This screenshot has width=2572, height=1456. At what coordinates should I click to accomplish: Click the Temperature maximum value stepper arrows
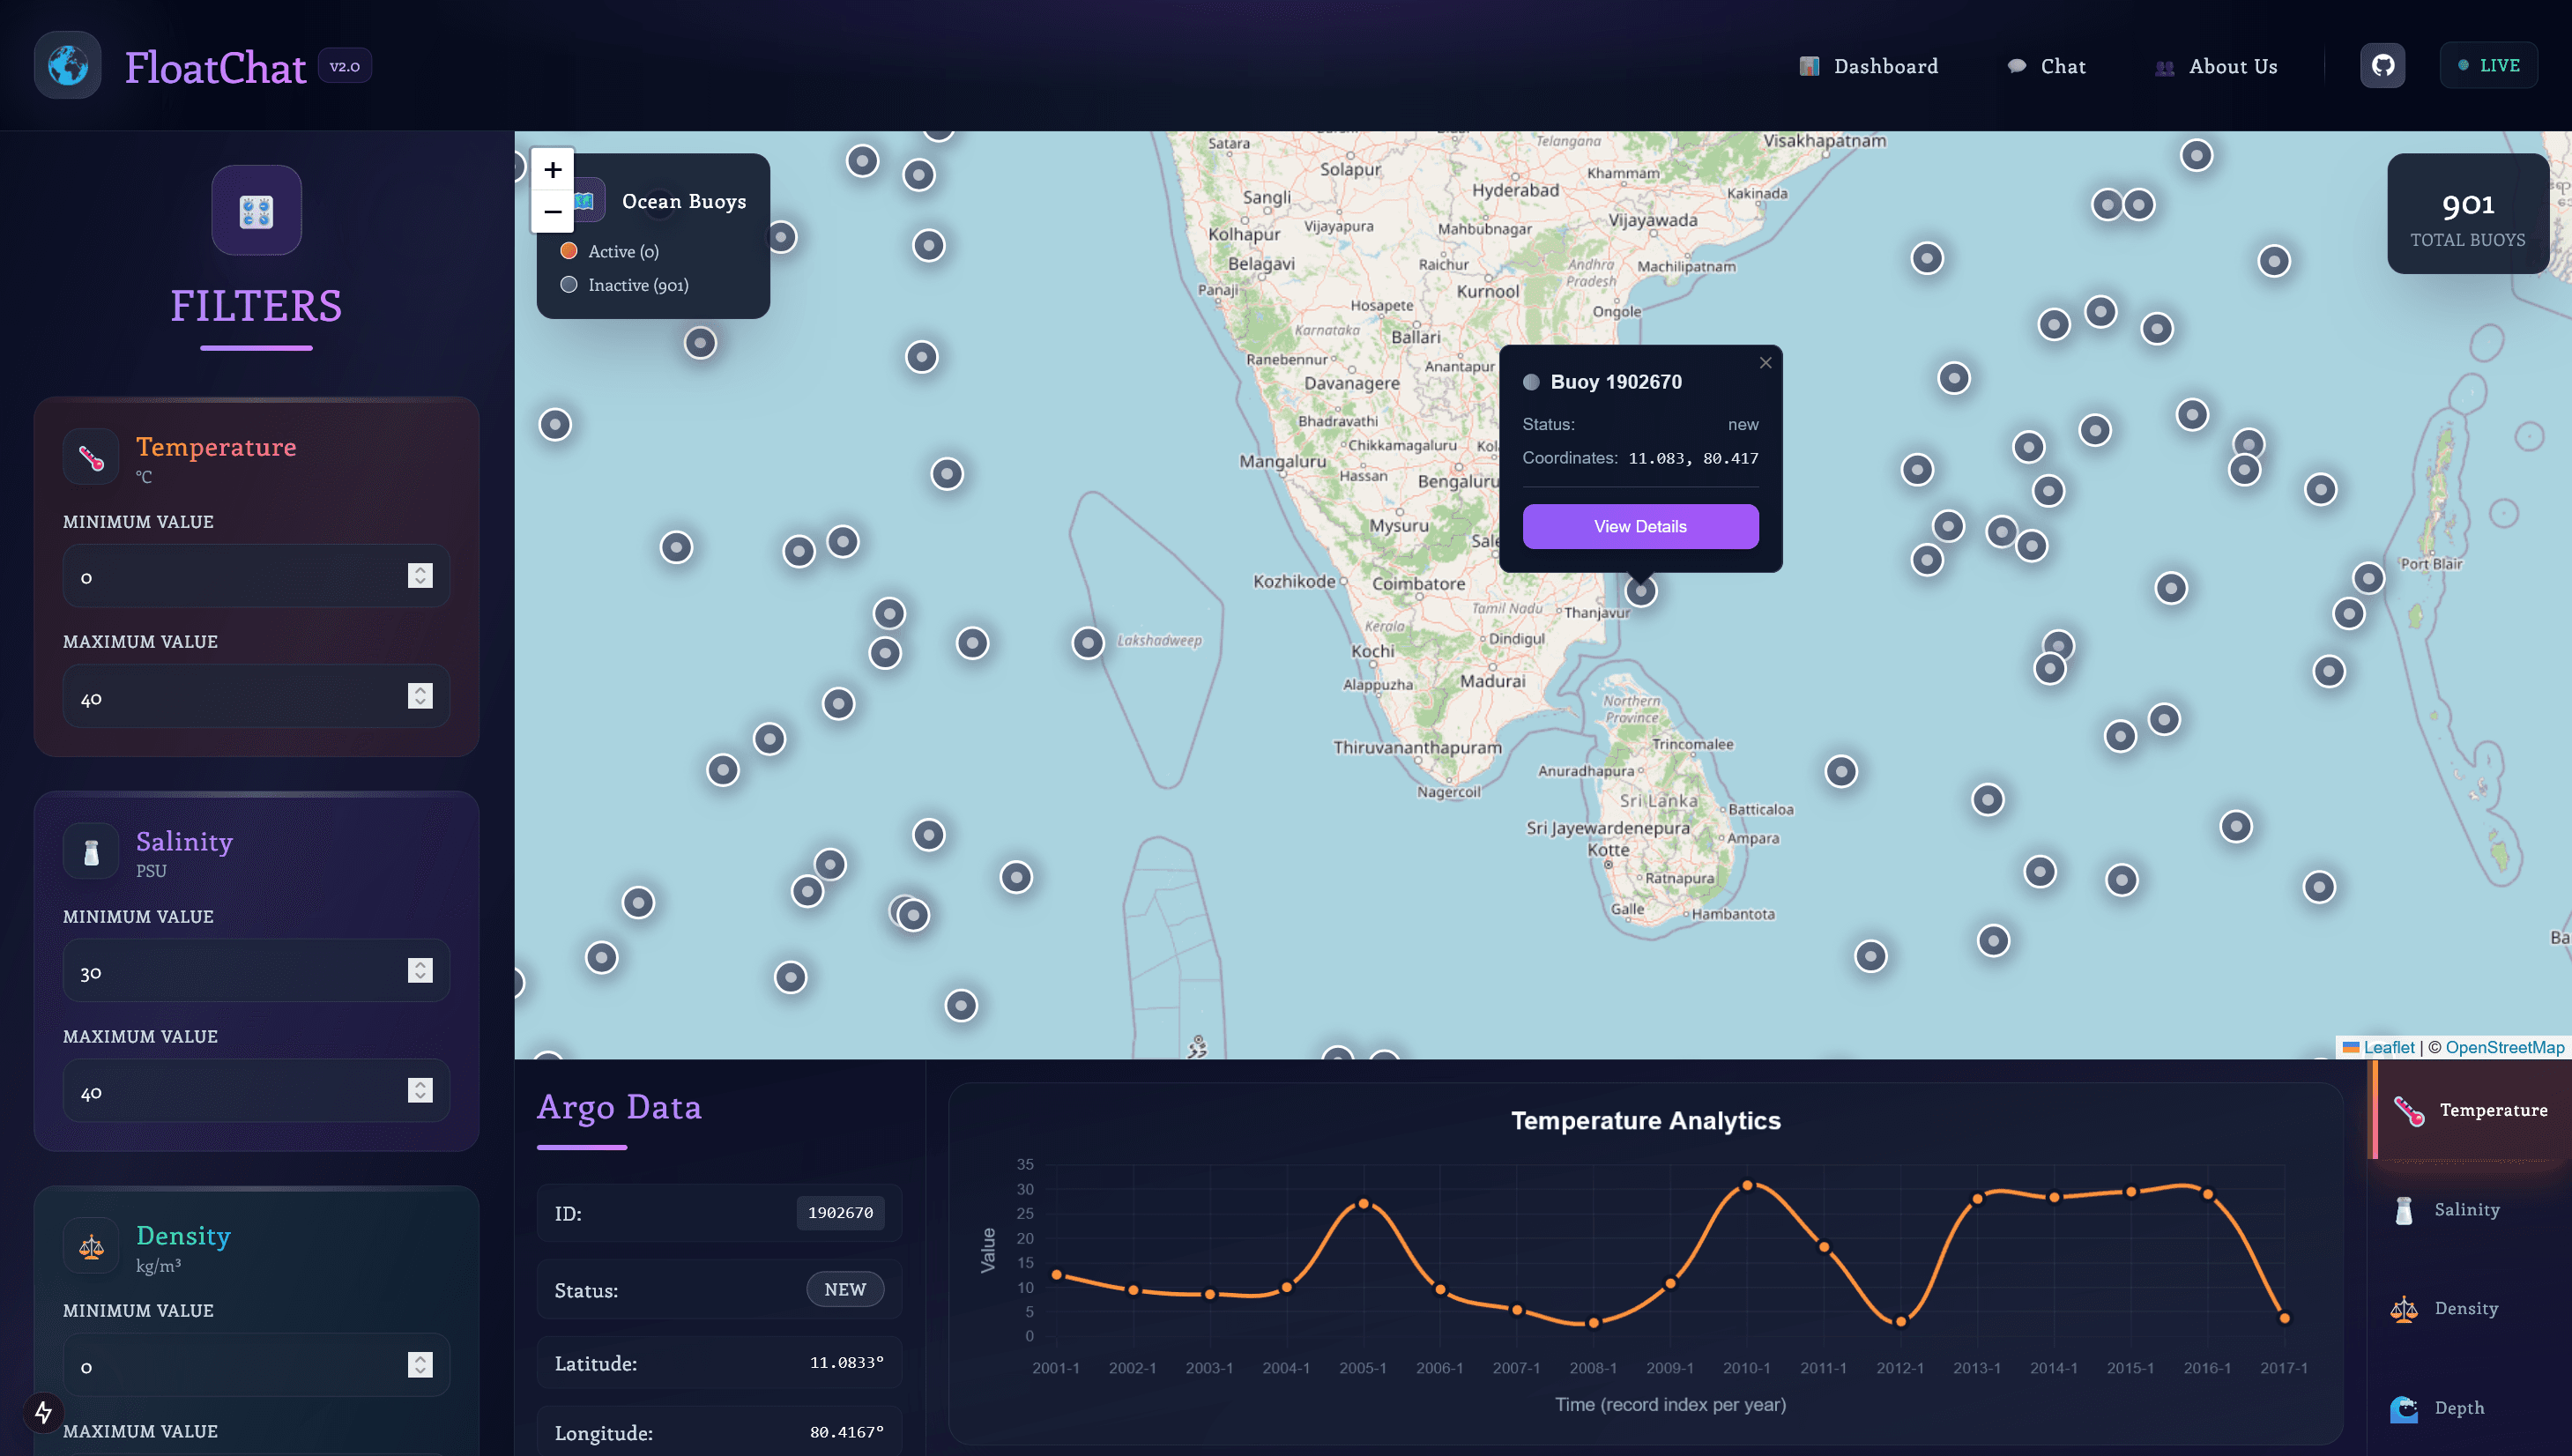pos(420,696)
